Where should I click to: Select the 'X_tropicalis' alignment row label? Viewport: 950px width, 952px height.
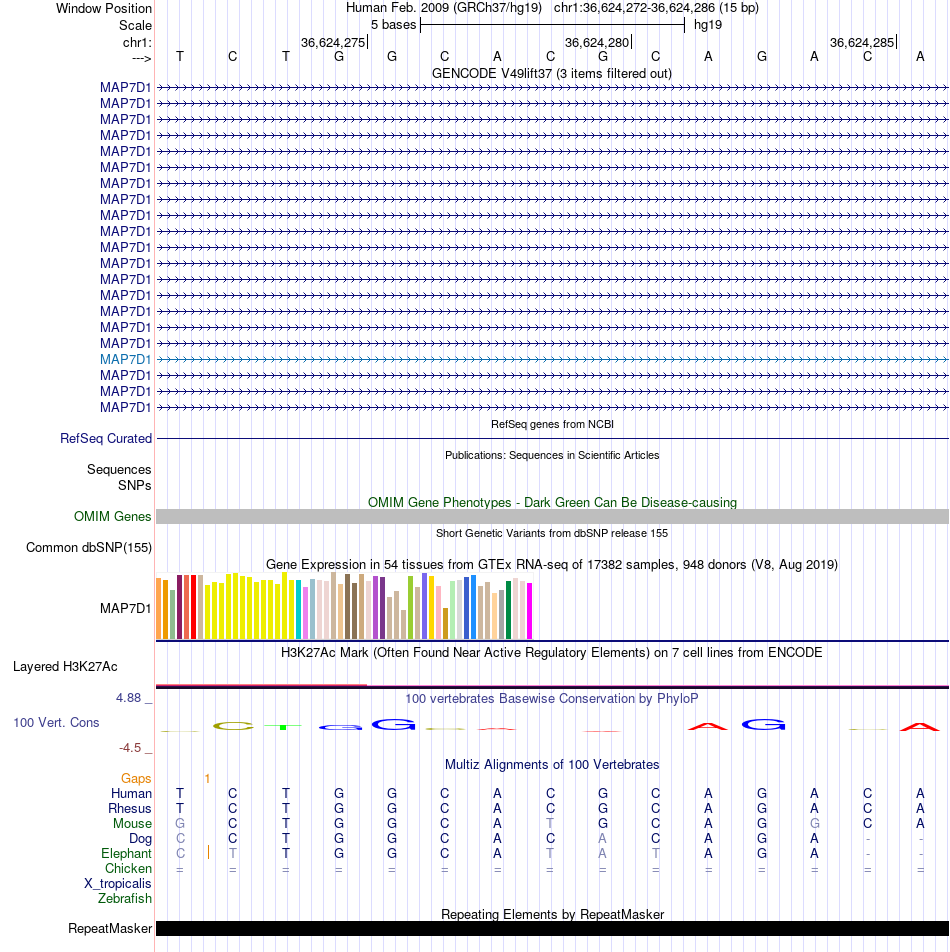[x=117, y=883]
